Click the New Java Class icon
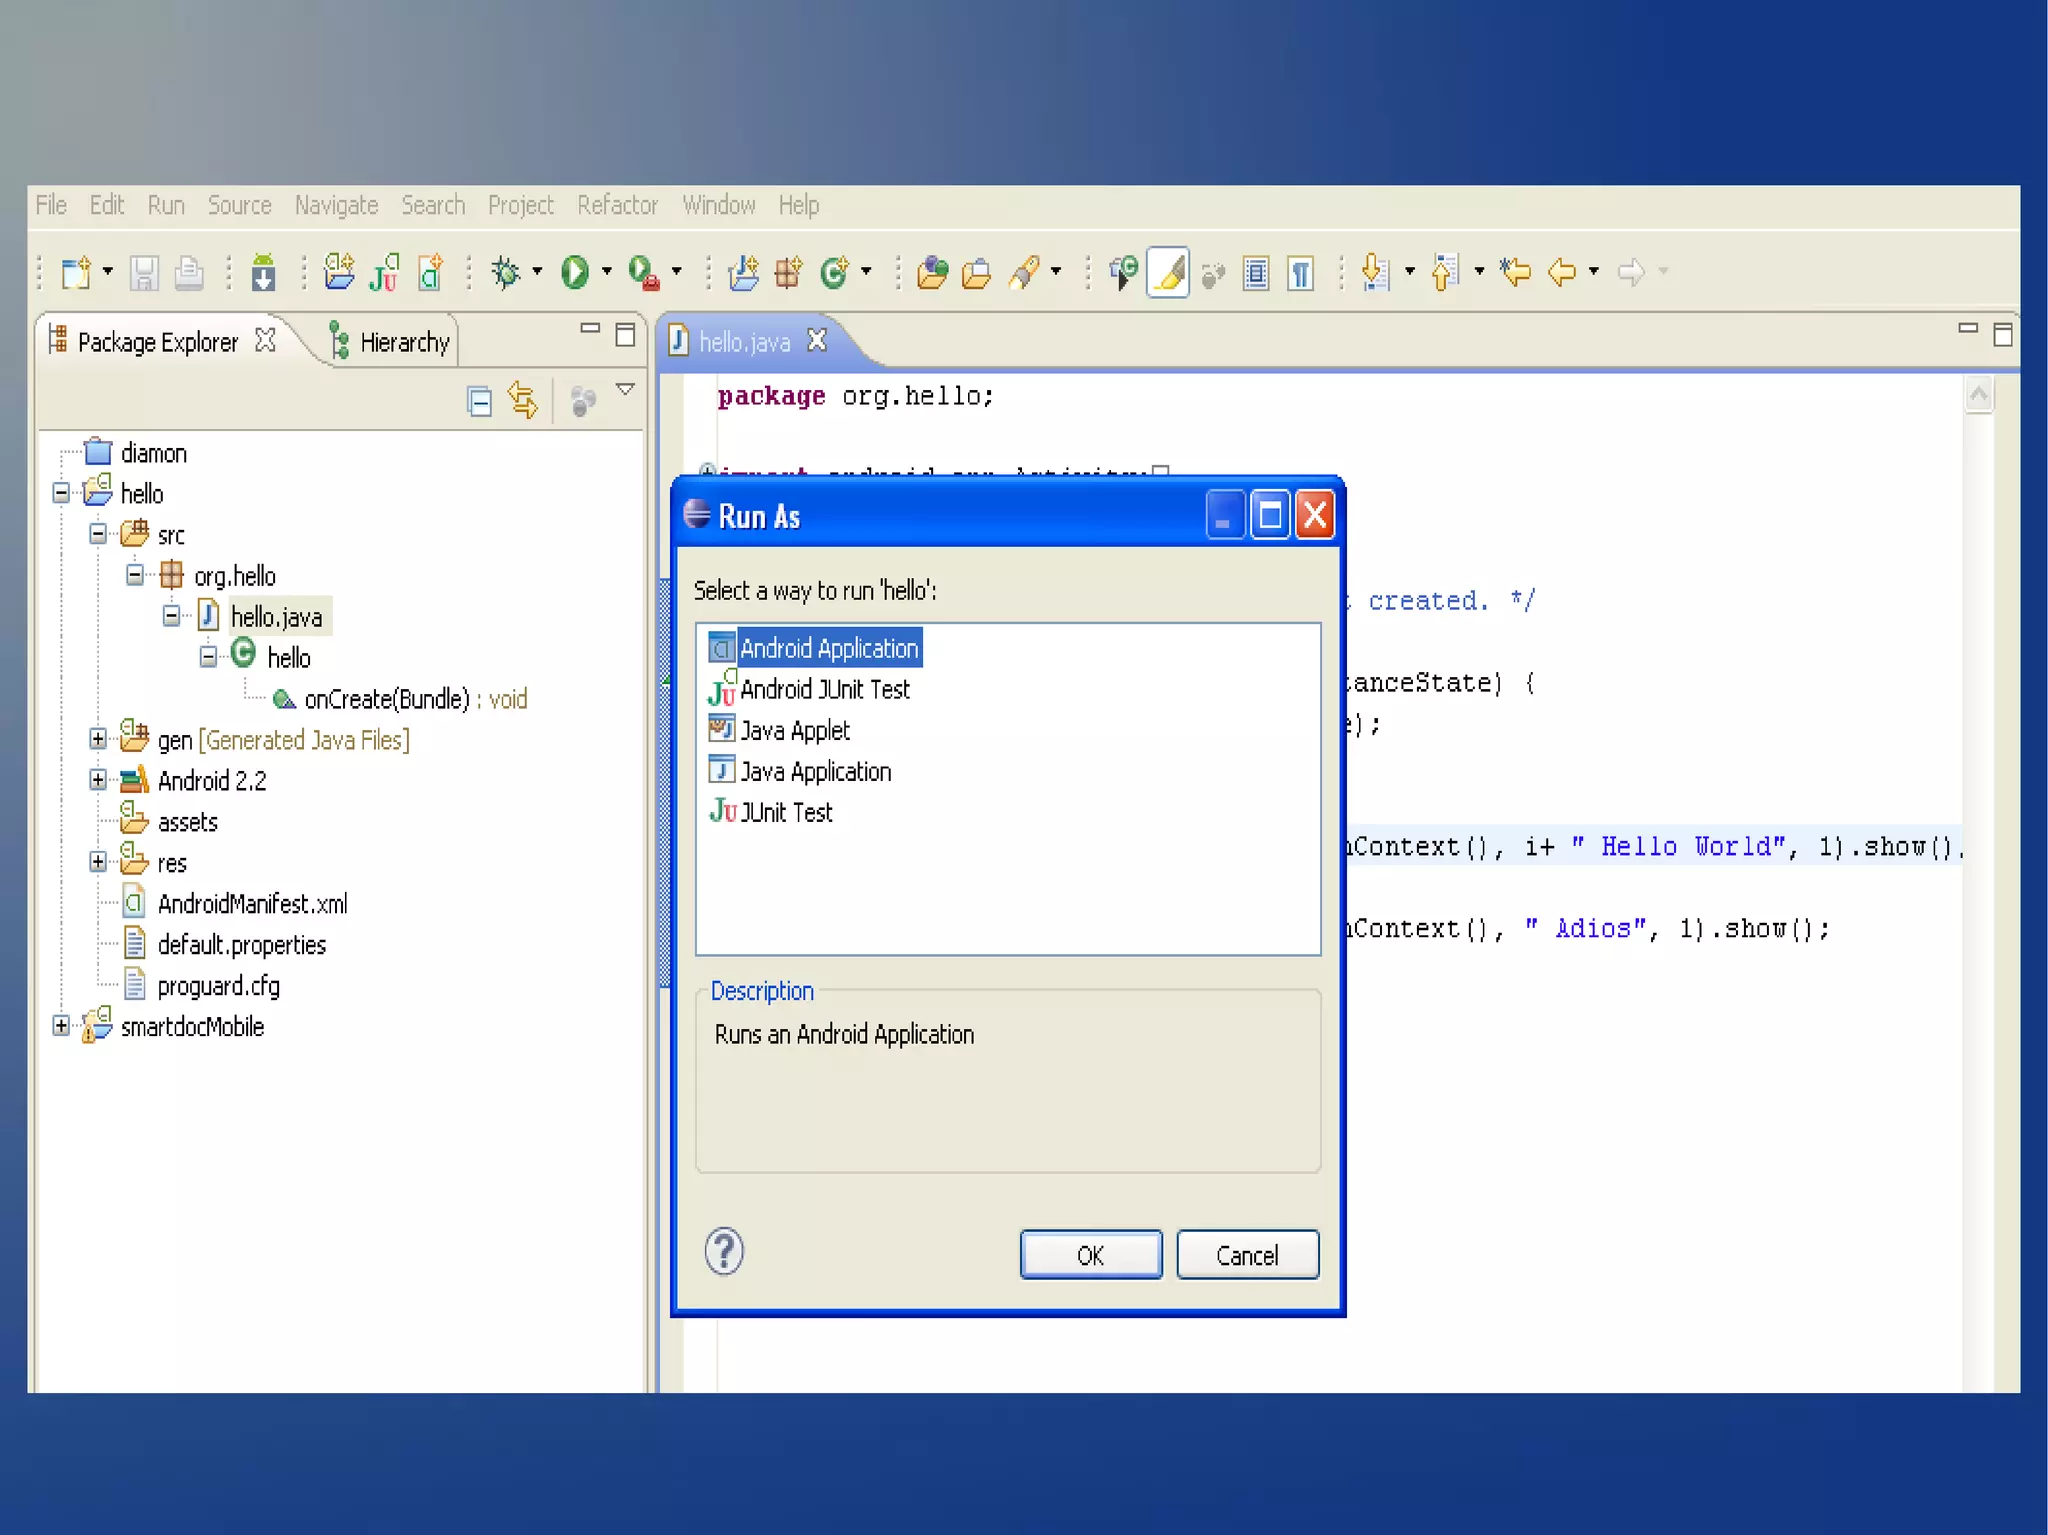 [x=834, y=272]
